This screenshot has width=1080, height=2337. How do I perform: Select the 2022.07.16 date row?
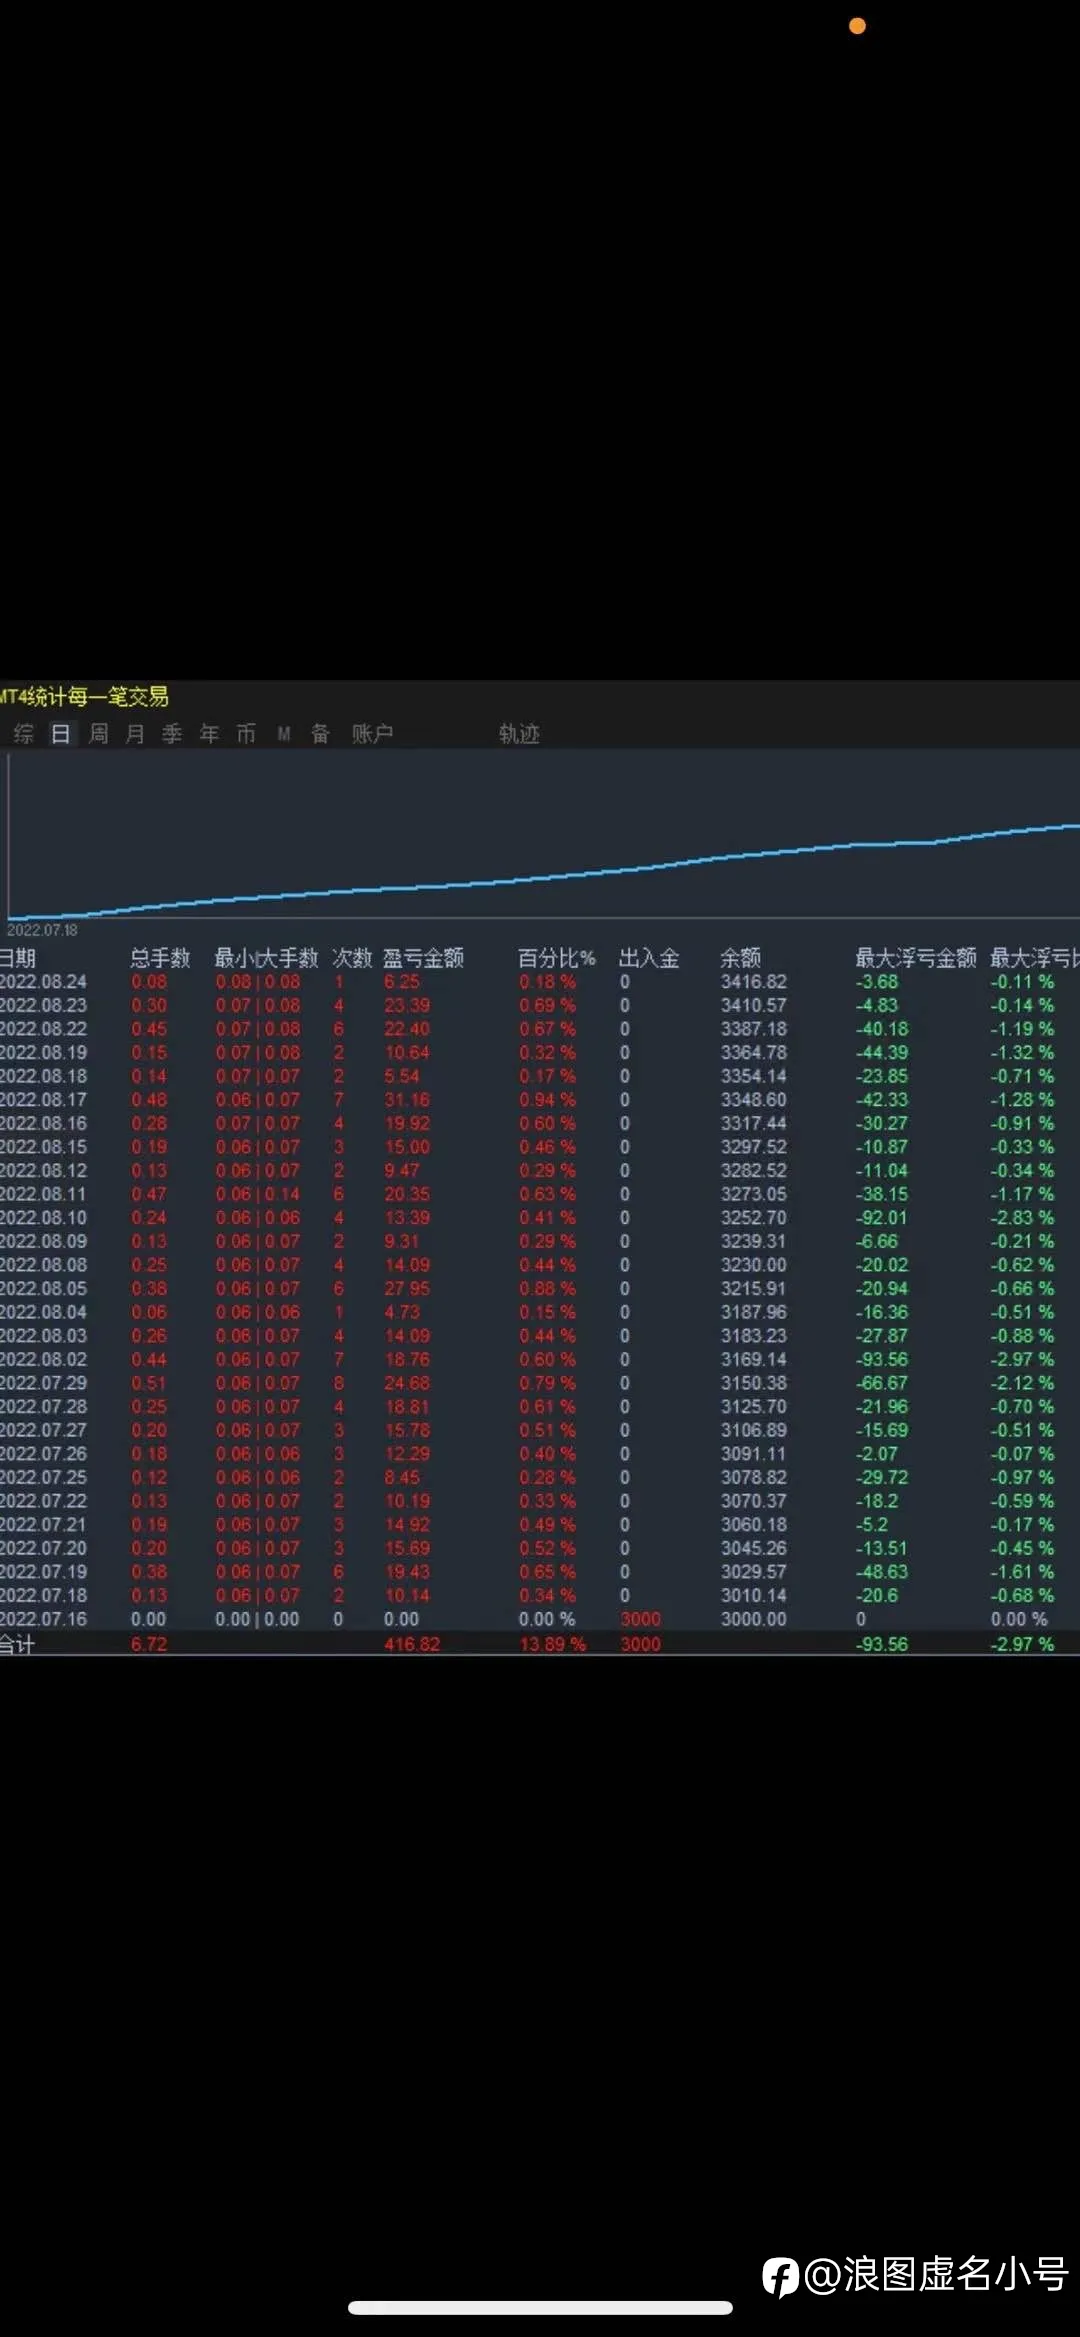540,1619
